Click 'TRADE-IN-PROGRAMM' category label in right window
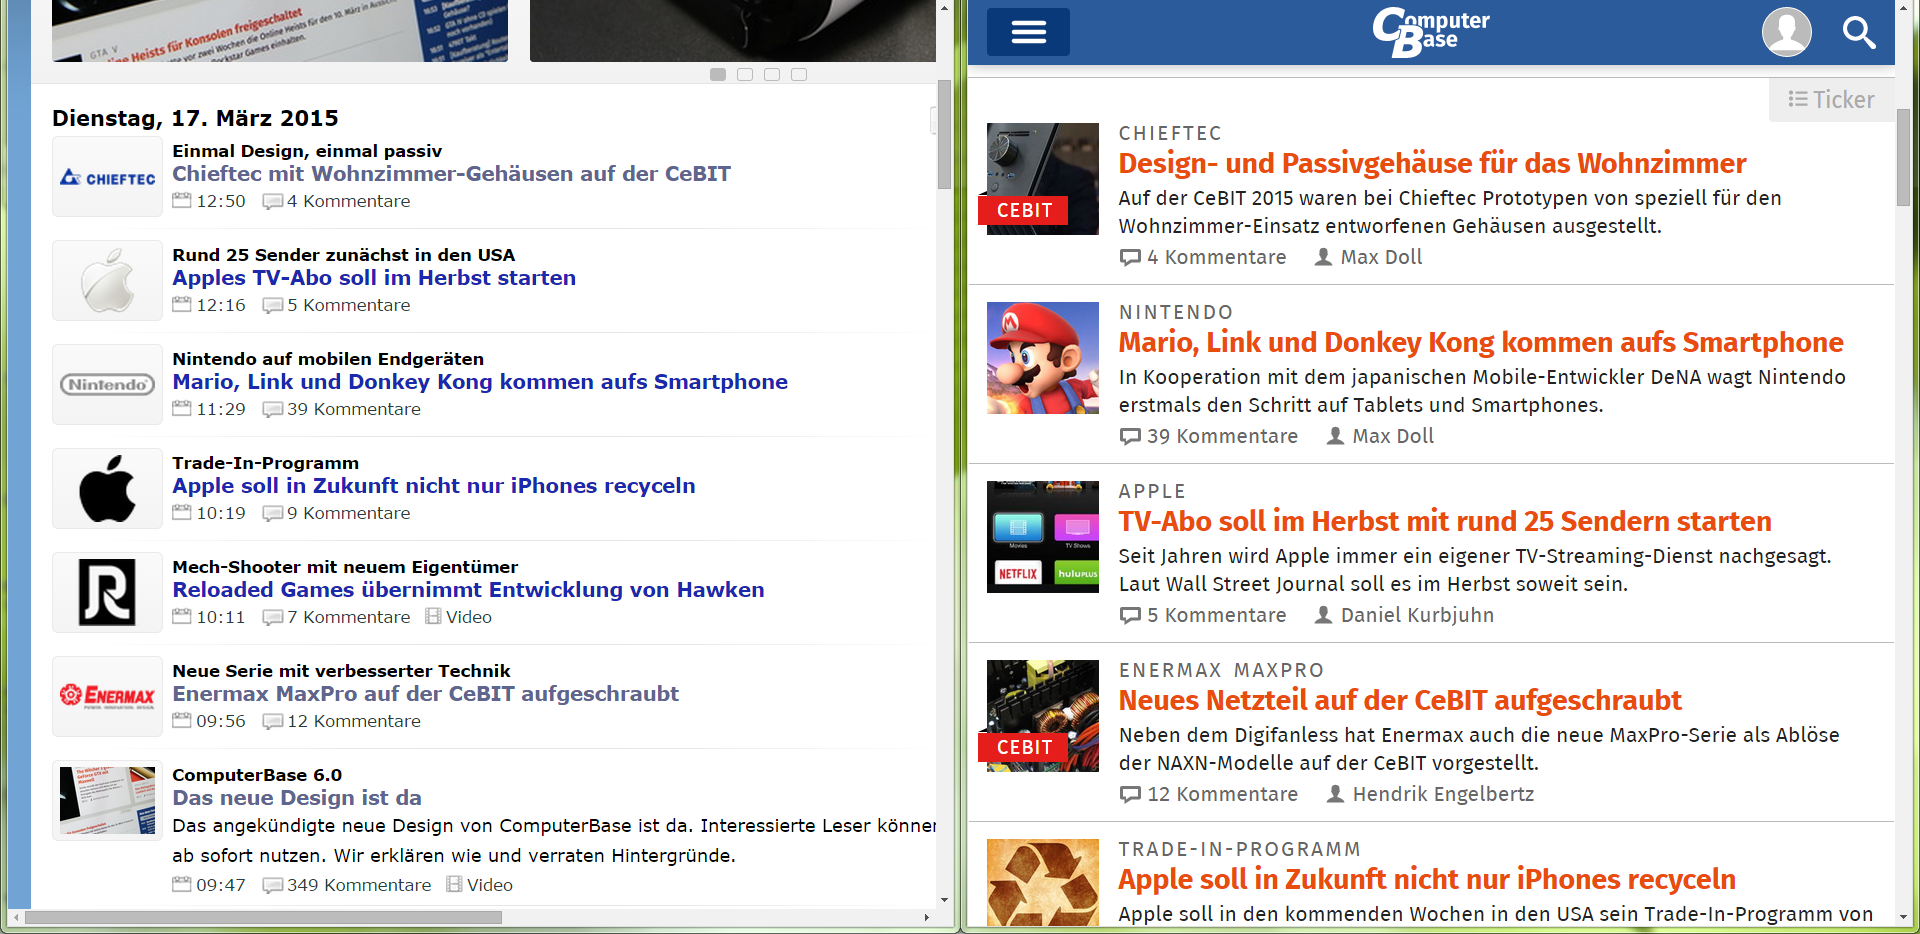This screenshot has height=934, width=1920. point(1240,849)
